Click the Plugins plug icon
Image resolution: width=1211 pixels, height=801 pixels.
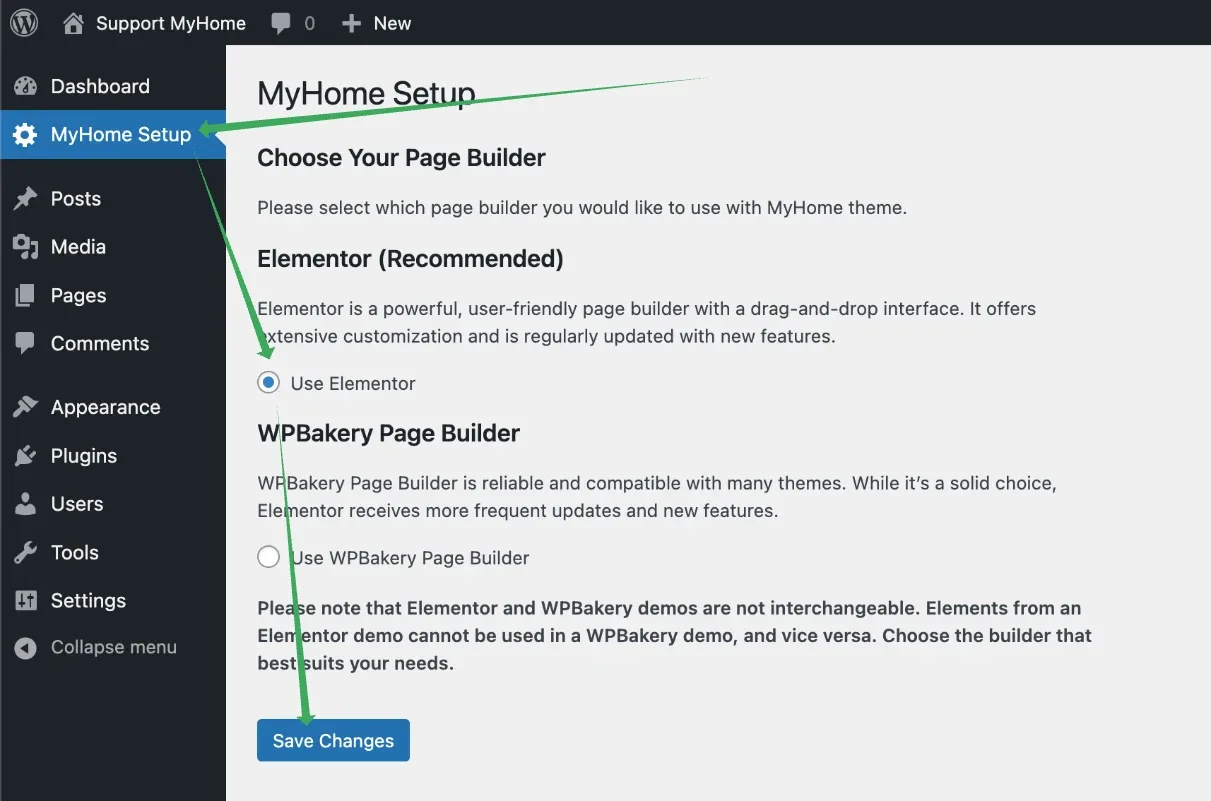coord(25,456)
